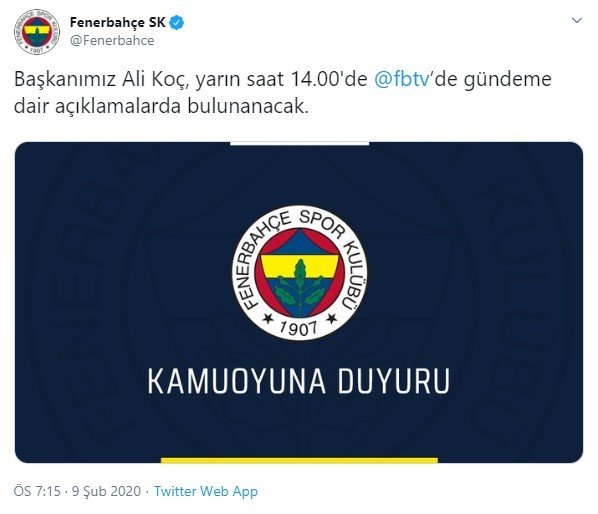598x514 pixels.
Task: Click the green oak leaf in the crest
Action: (300, 288)
